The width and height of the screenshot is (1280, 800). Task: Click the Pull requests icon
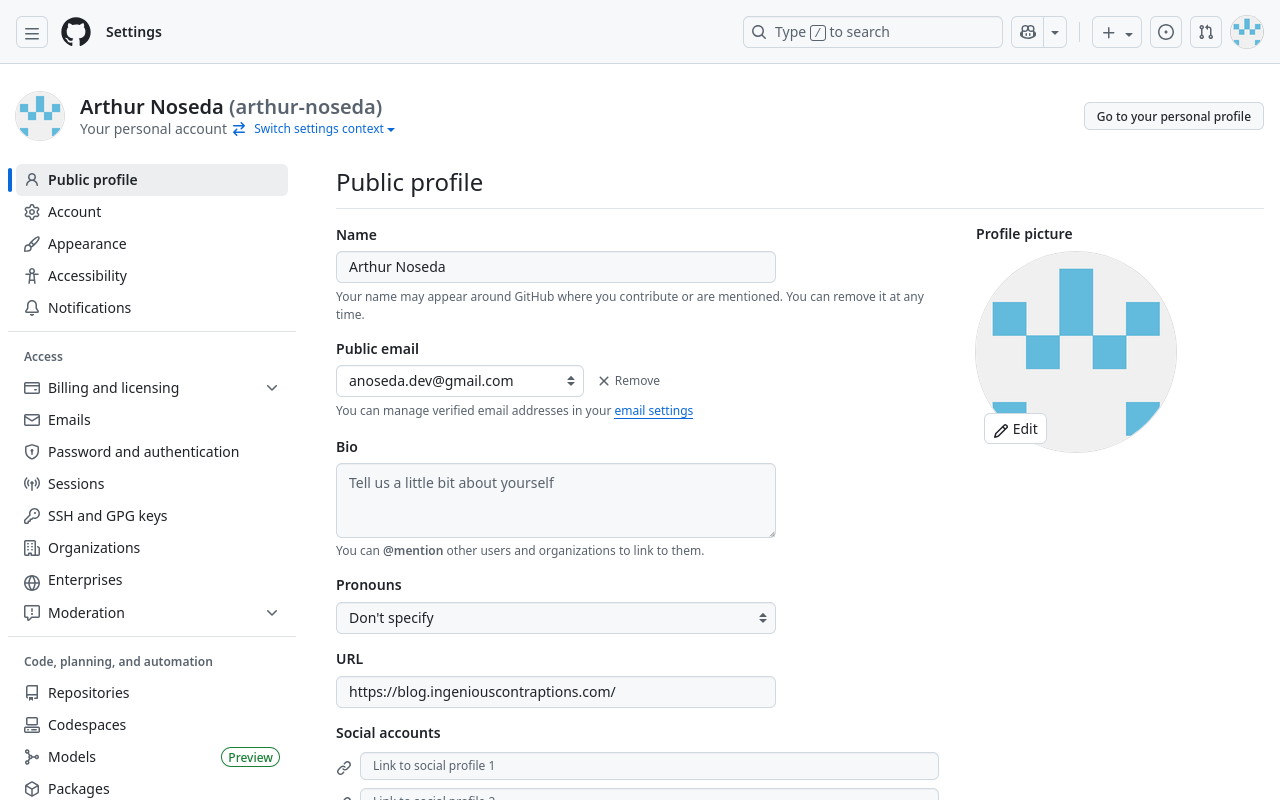click(x=1205, y=31)
